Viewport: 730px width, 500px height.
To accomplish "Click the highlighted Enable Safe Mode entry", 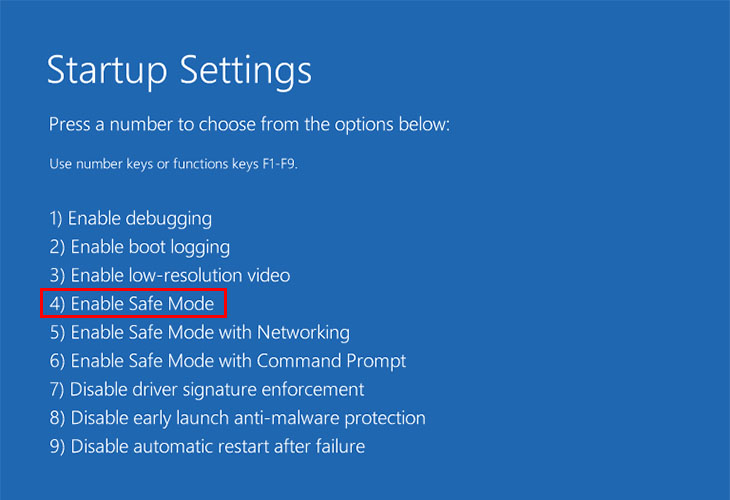I will [x=132, y=304].
